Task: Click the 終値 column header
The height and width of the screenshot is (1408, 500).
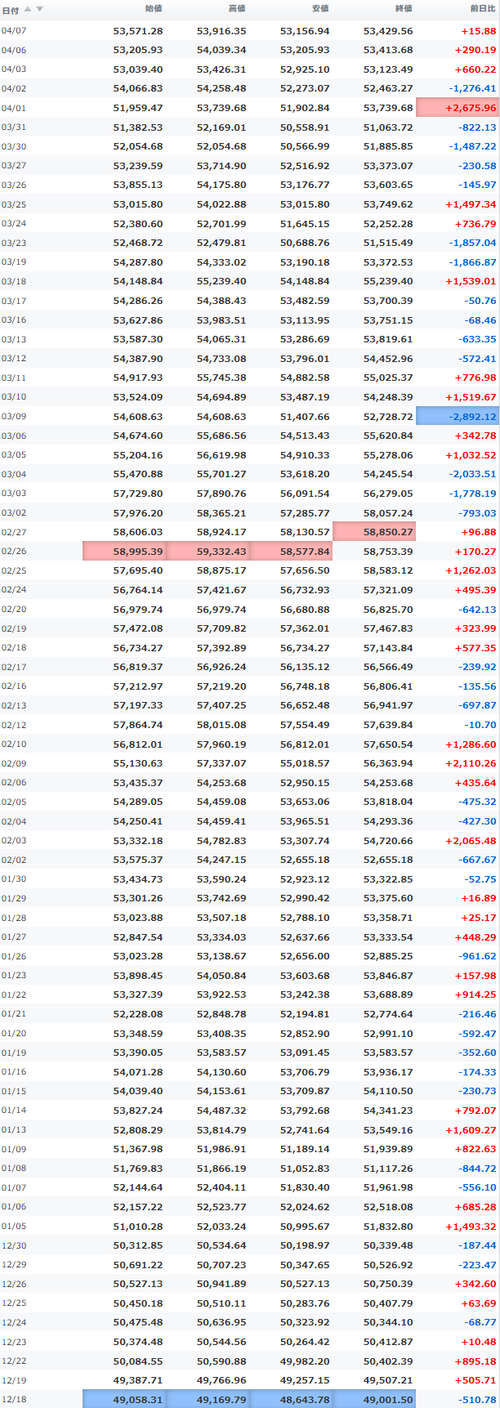Action: point(403,8)
